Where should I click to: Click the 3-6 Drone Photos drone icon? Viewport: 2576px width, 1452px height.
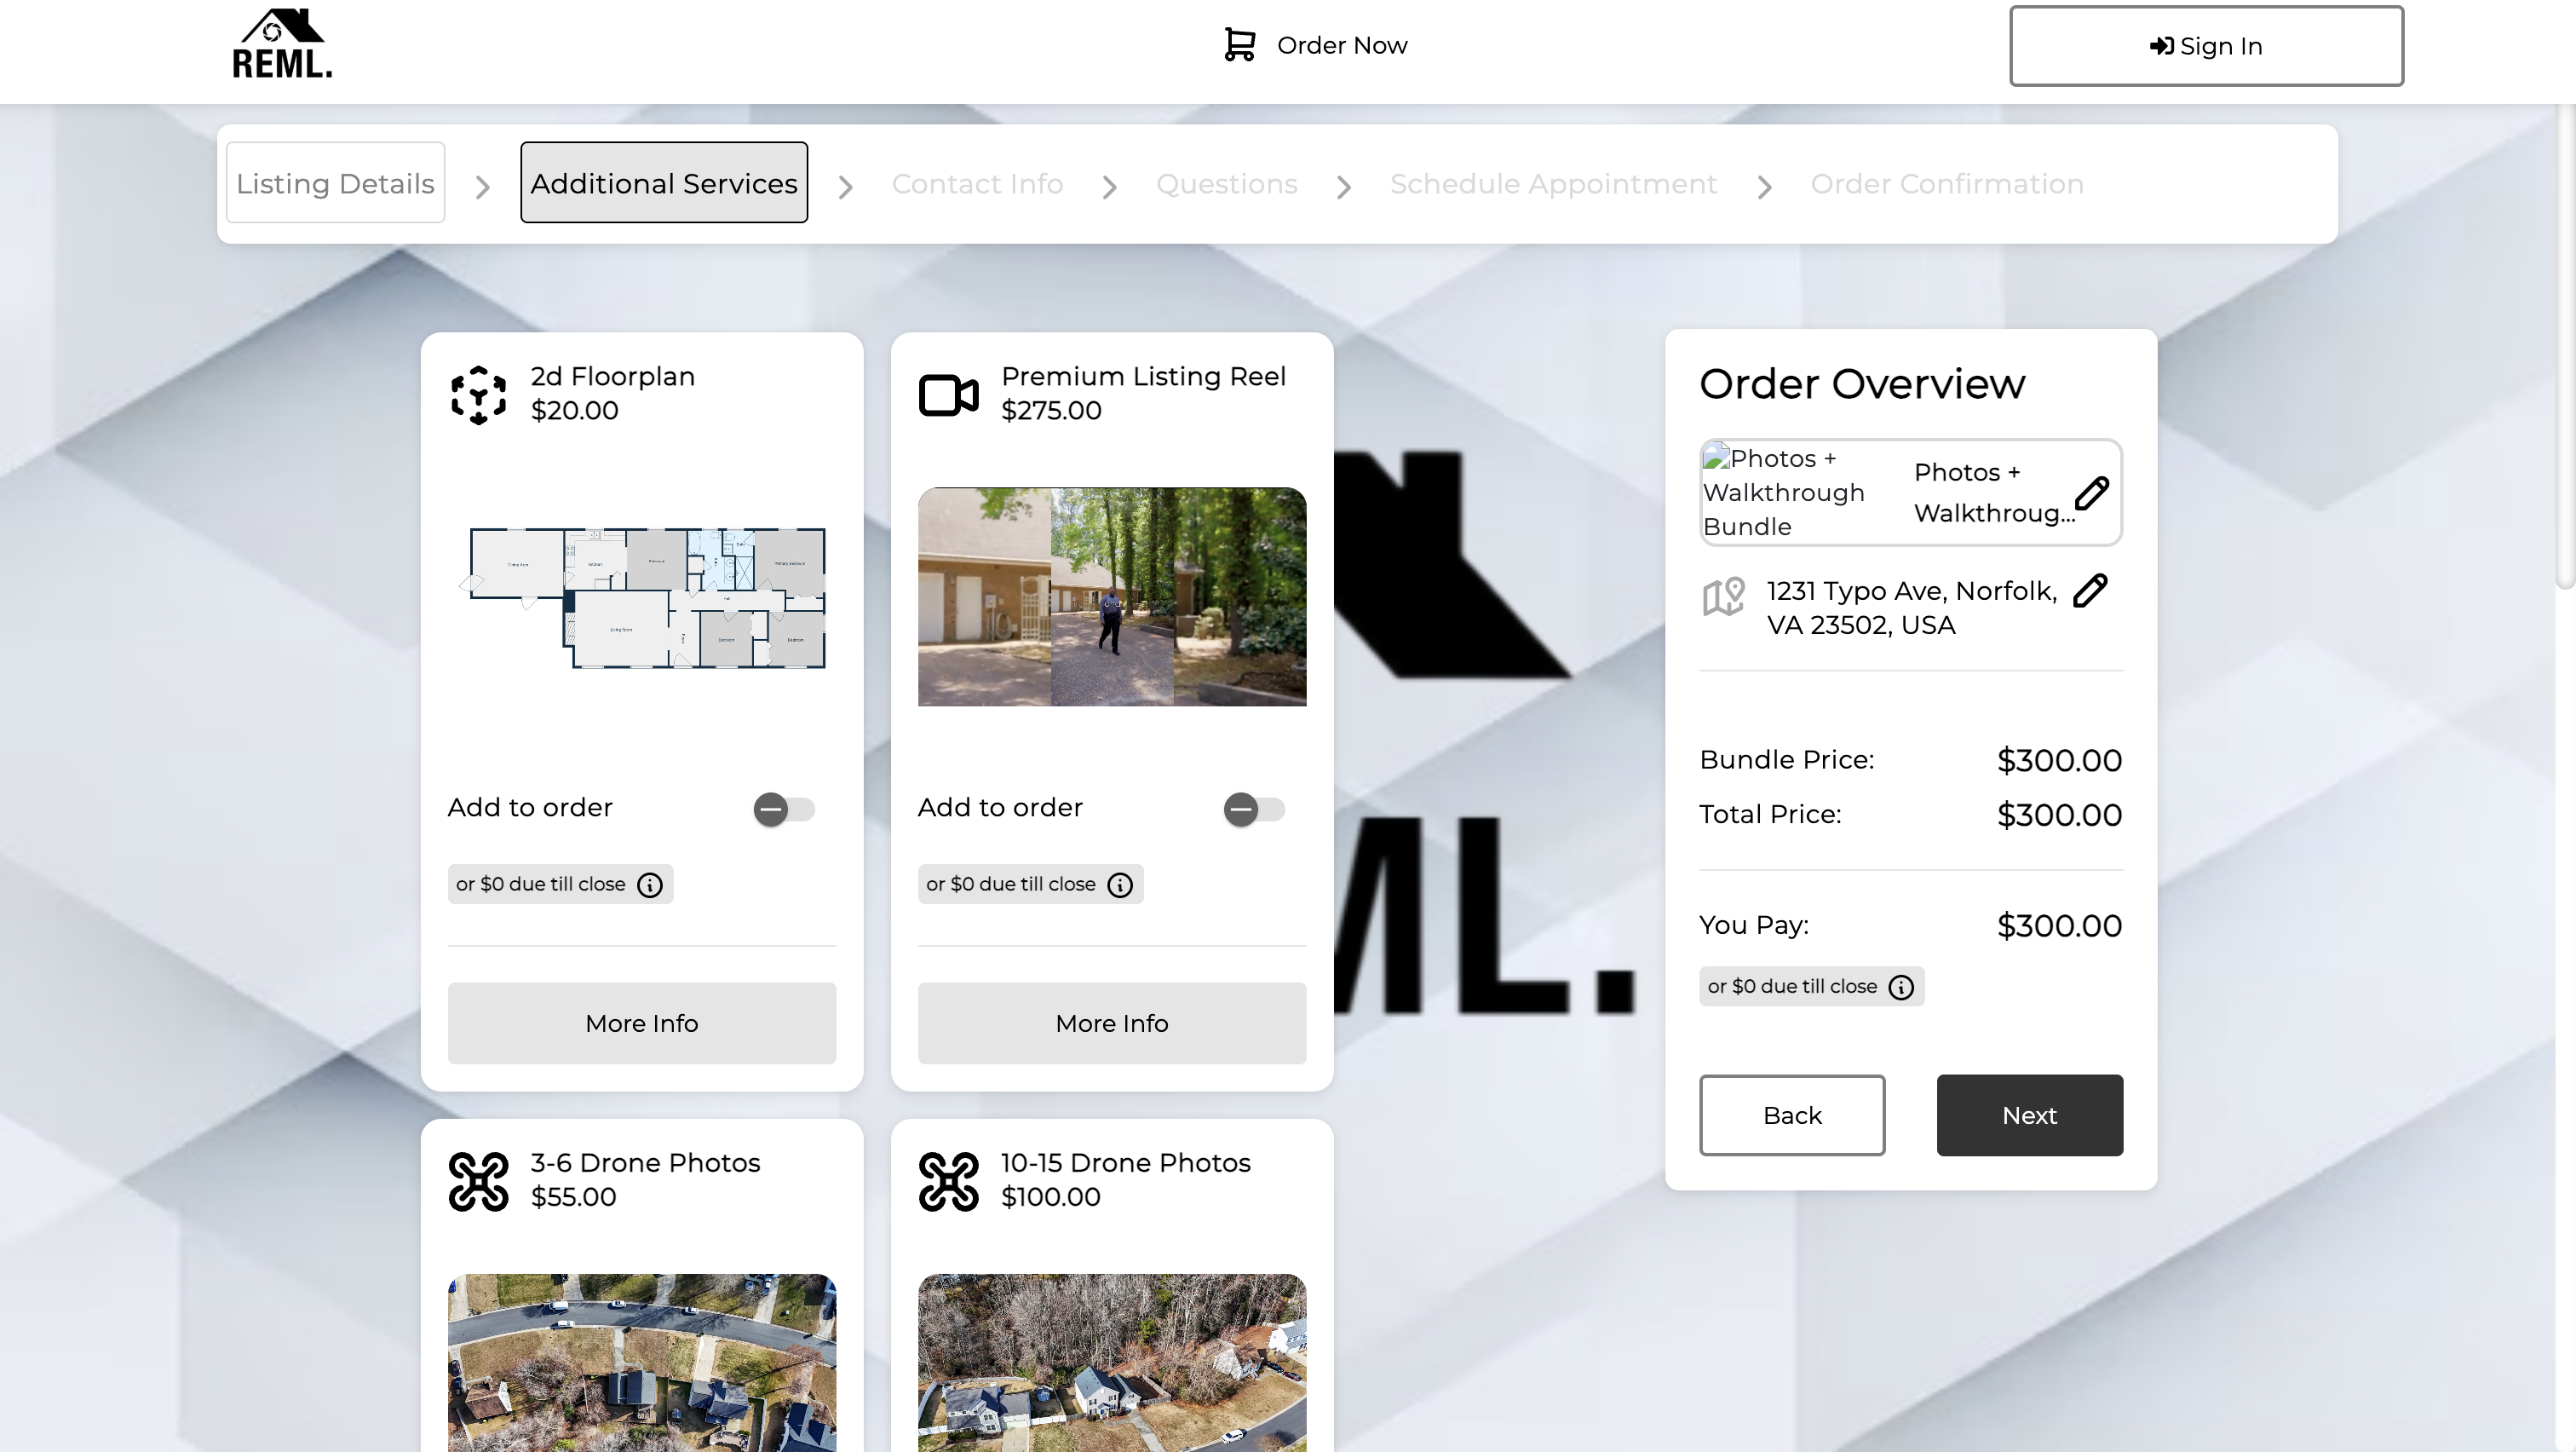(479, 1181)
